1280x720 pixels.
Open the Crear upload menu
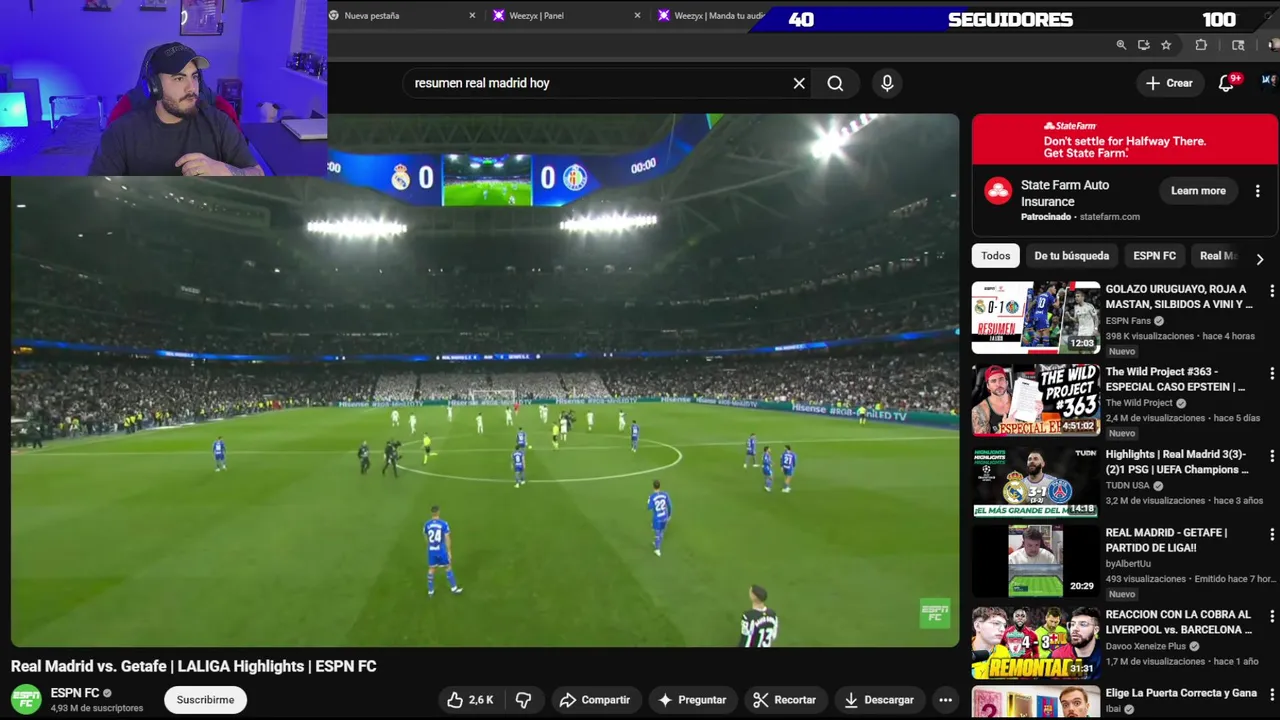[x=1169, y=83]
